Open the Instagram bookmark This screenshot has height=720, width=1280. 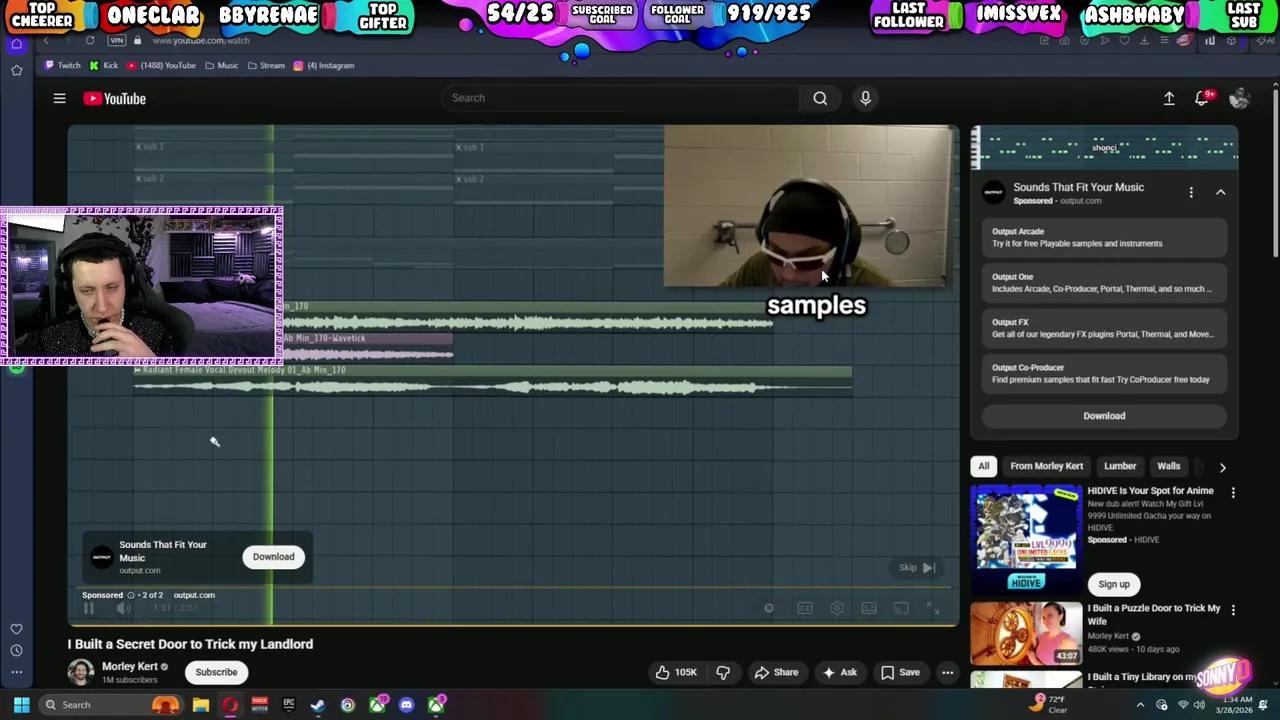tap(324, 65)
